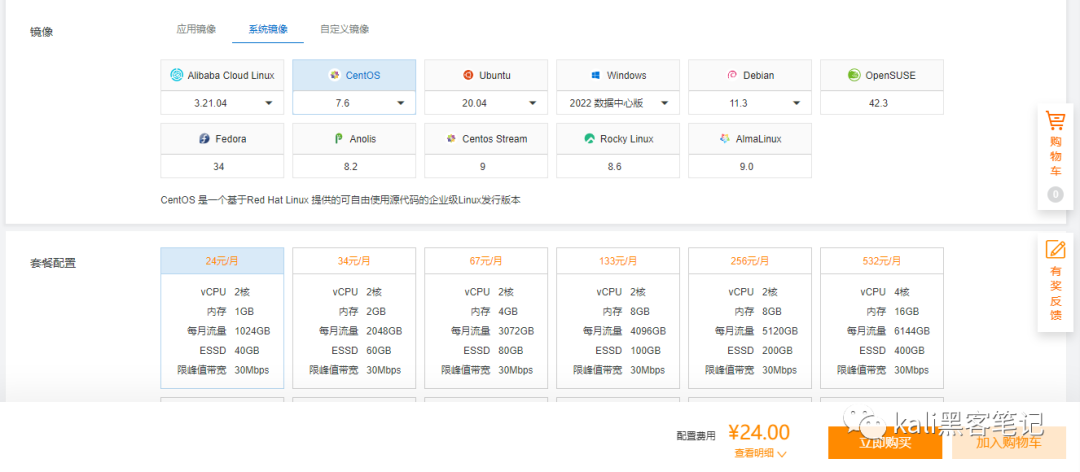Click 400GB ESSD value in 532元 plan
The height and width of the screenshot is (472, 1080).
tap(911, 350)
